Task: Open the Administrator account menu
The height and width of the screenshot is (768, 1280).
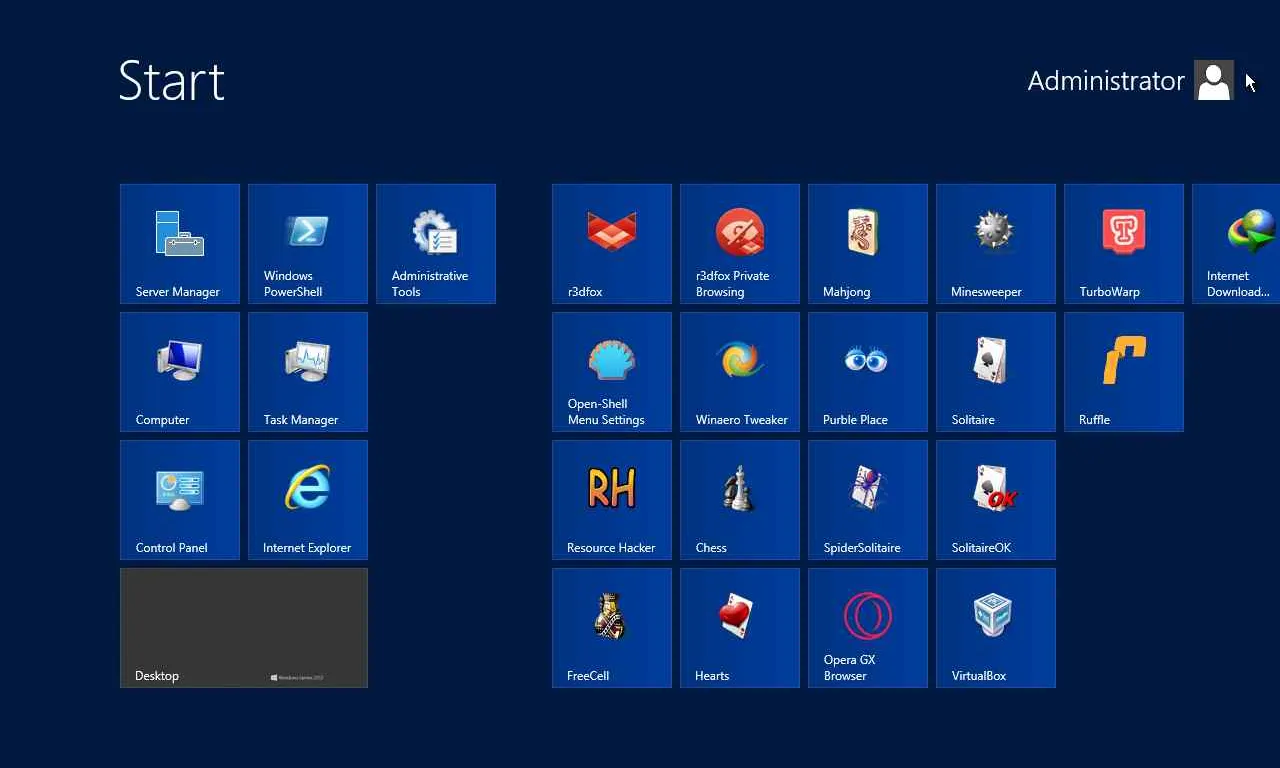Action: click(x=1131, y=81)
